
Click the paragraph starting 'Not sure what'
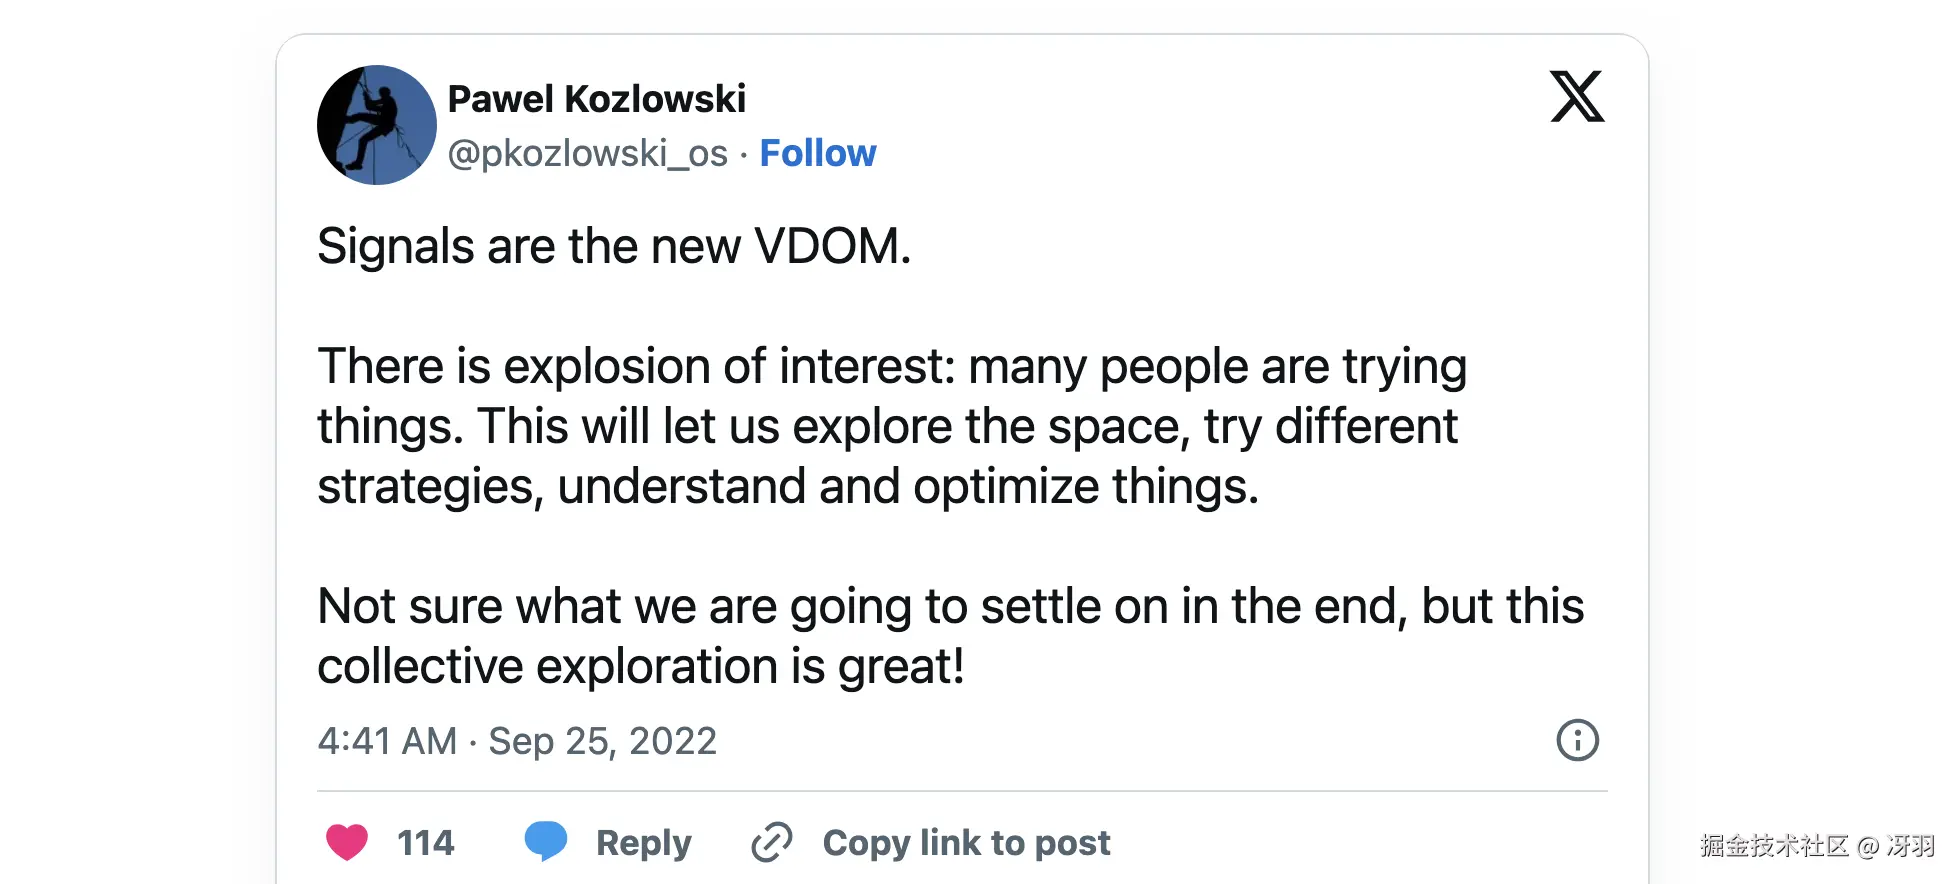point(950,636)
